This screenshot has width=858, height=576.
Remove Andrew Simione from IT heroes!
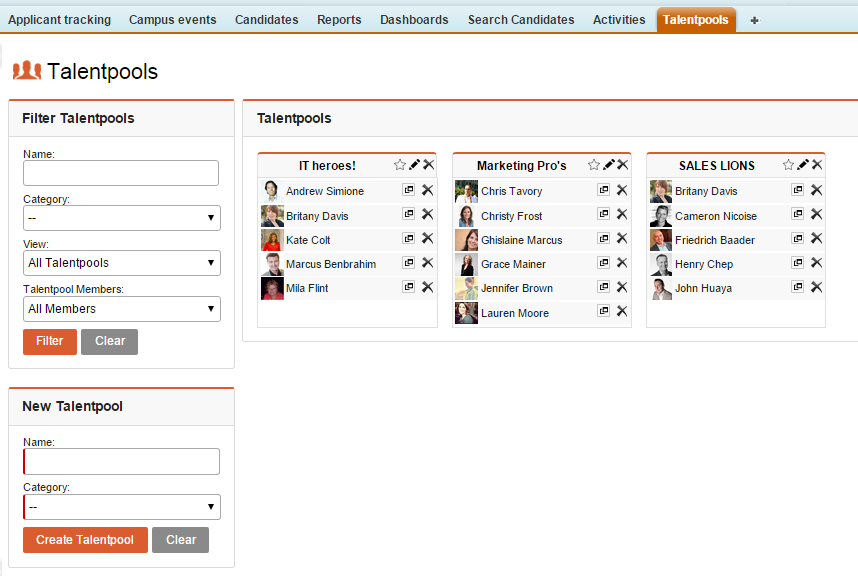[x=427, y=190]
